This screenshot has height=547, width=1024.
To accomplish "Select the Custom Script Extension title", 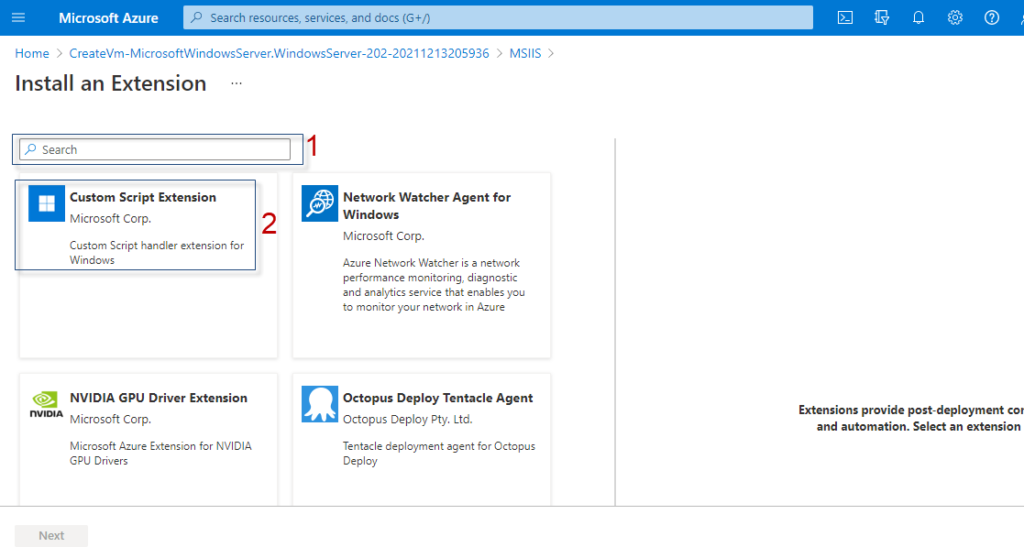I will 143,197.
